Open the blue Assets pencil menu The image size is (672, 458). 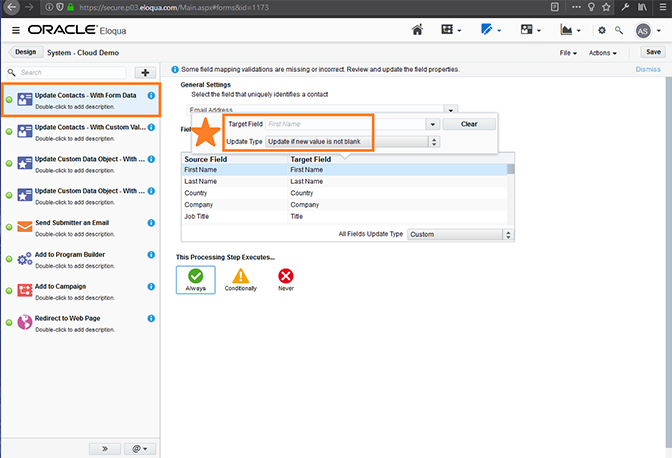coord(491,30)
